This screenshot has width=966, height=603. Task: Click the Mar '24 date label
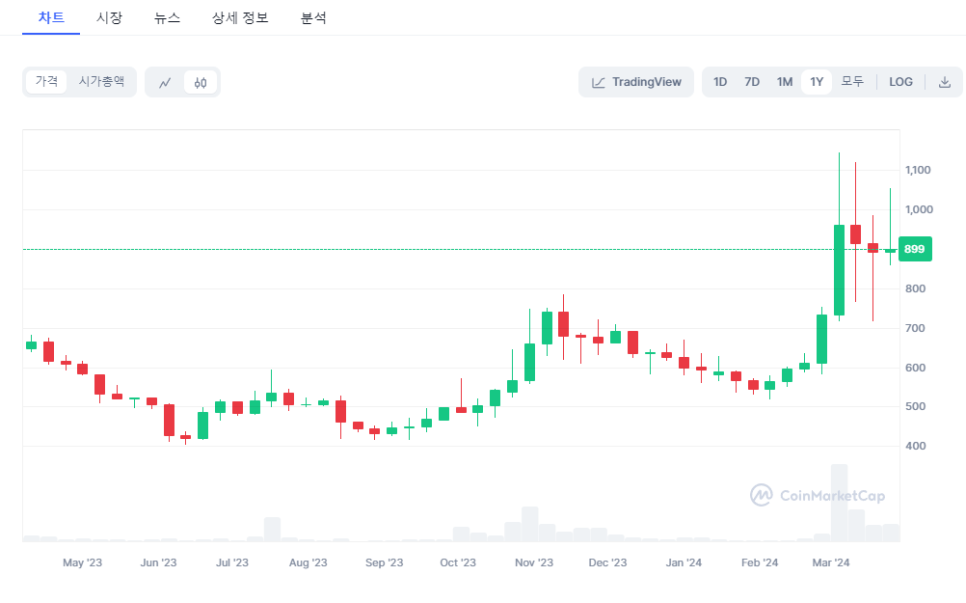[x=831, y=562]
